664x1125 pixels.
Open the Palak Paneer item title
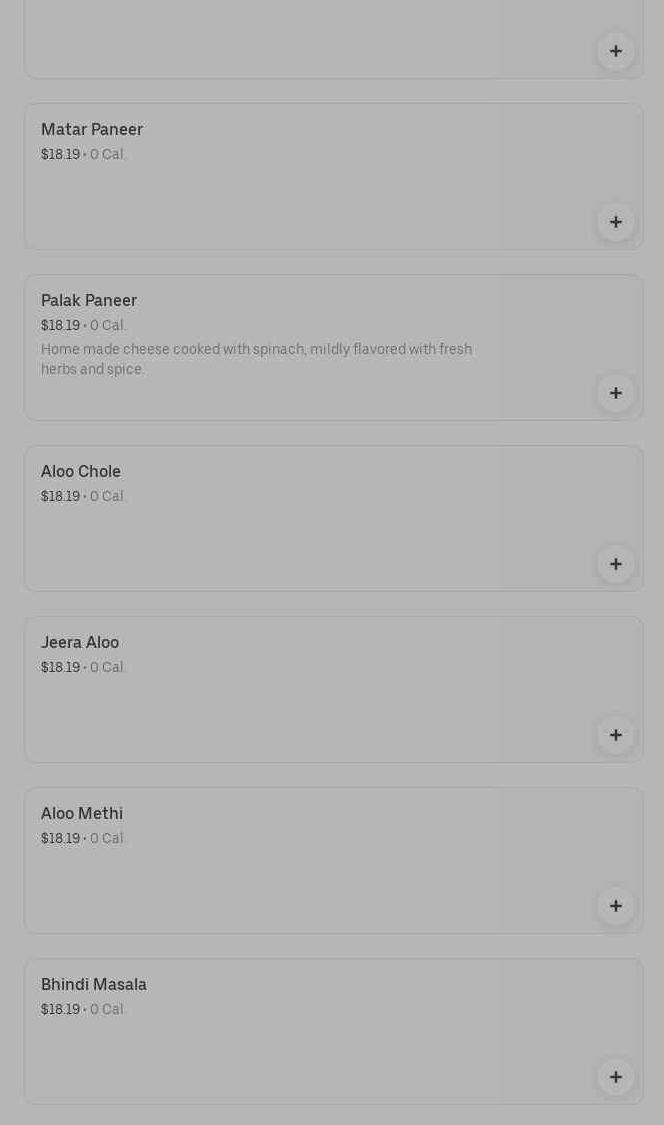(x=89, y=301)
